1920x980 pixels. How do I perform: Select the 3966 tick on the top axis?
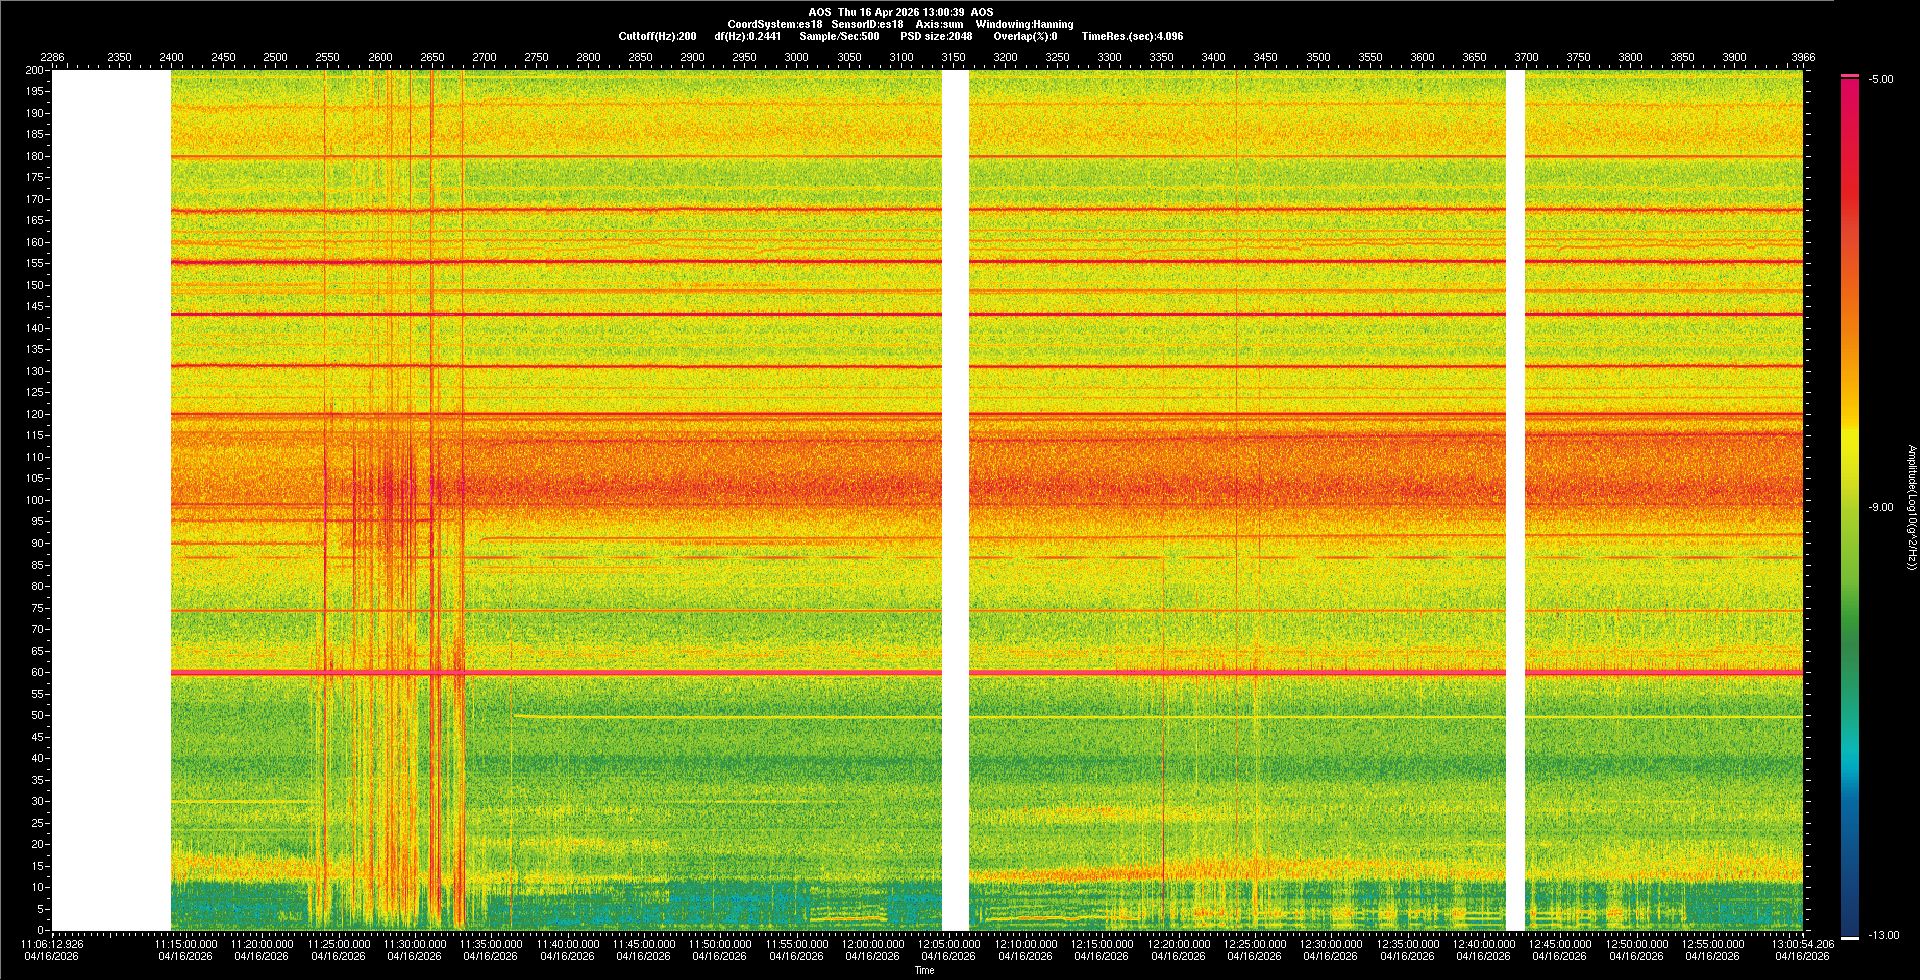(x=1802, y=57)
